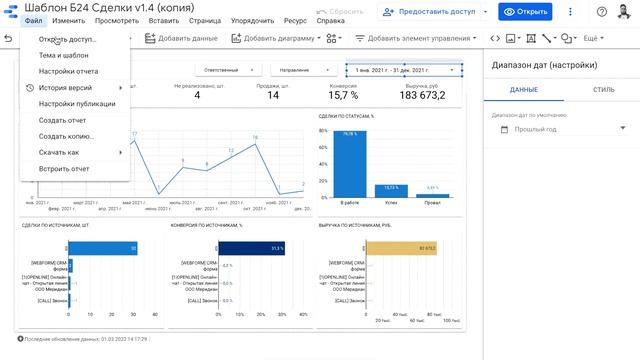This screenshot has height=360, width=640.
Task: Choose Создать отчет menu entry
Action: pos(75,120)
